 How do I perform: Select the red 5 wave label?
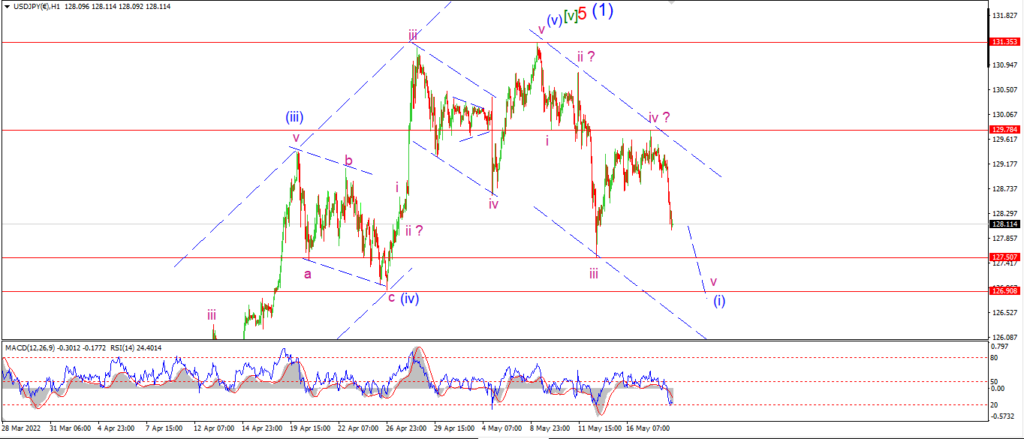(583, 12)
